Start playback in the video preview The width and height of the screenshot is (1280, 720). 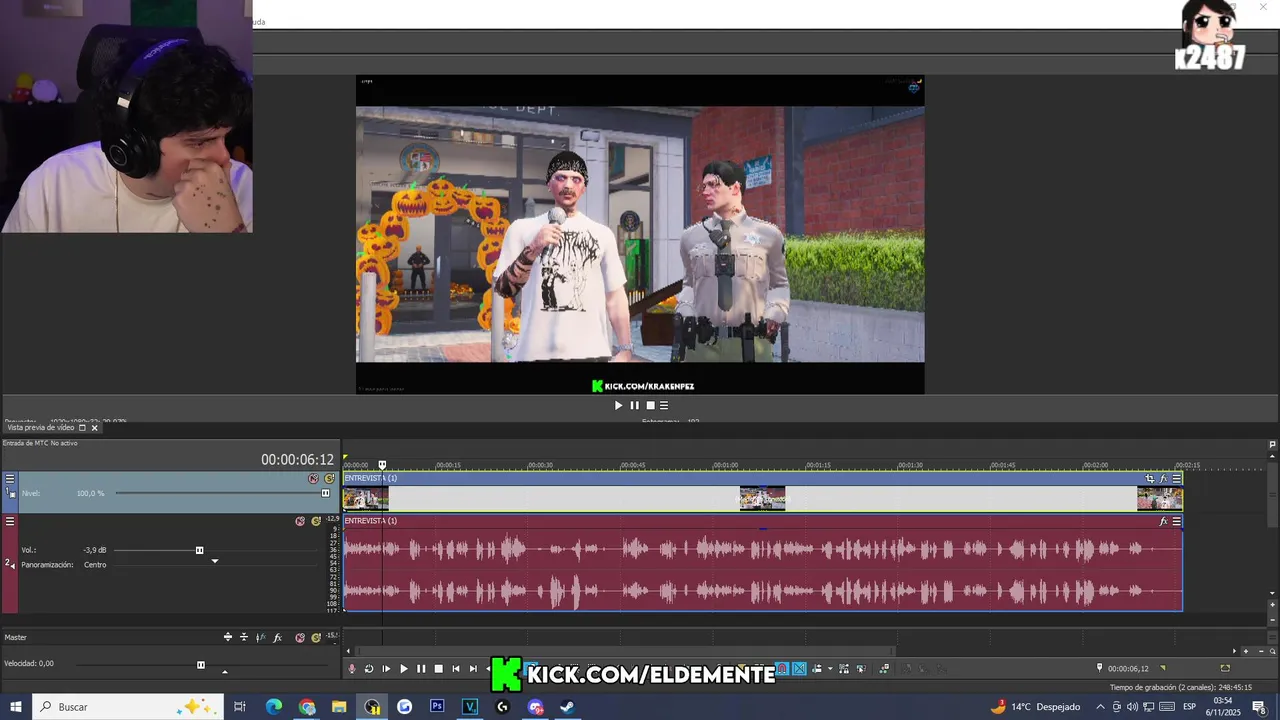coord(618,405)
